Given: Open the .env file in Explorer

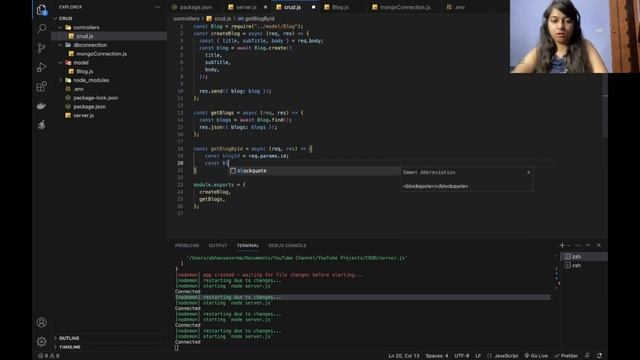Looking at the screenshot, I should tap(78, 89).
